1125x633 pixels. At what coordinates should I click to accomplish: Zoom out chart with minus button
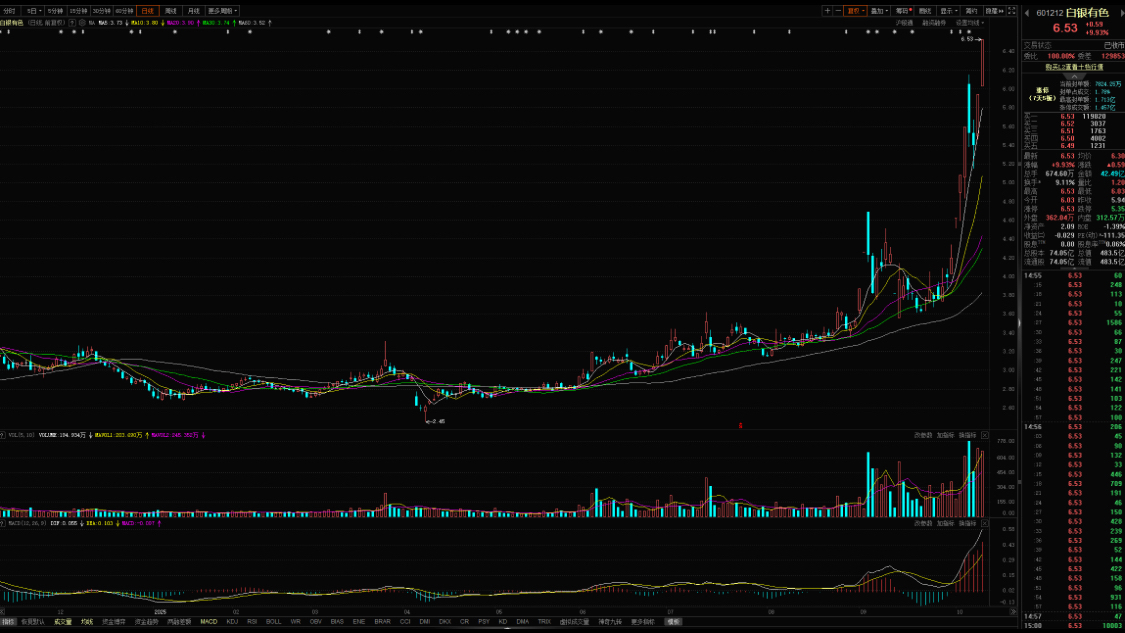click(838, 11)
